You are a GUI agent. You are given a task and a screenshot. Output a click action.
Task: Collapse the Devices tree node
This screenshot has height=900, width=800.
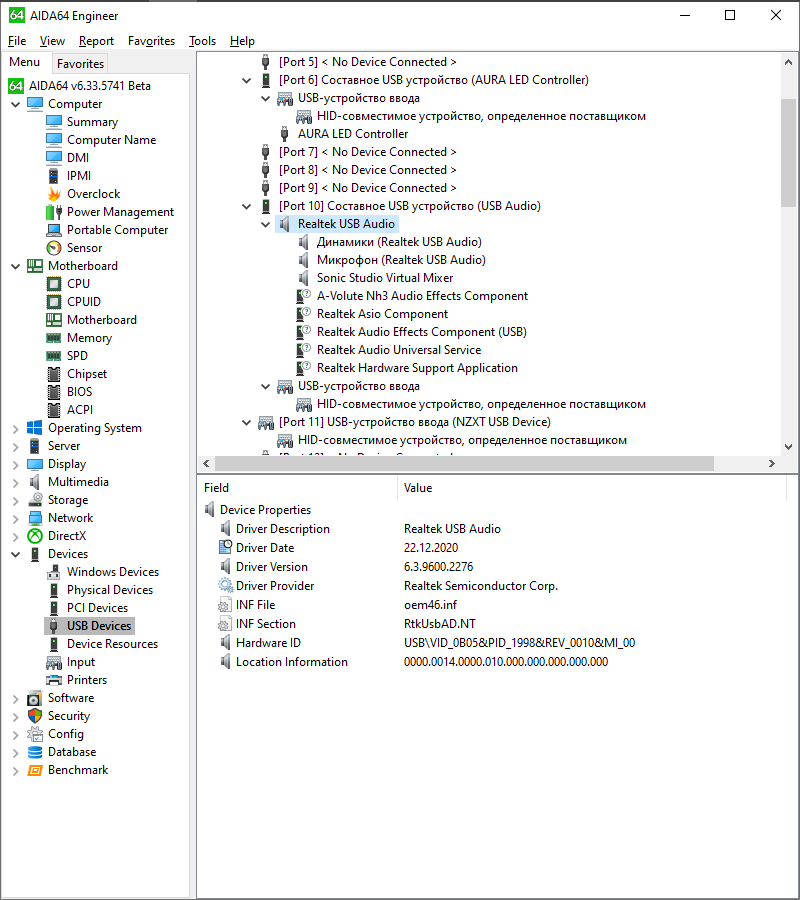(15, 554)
